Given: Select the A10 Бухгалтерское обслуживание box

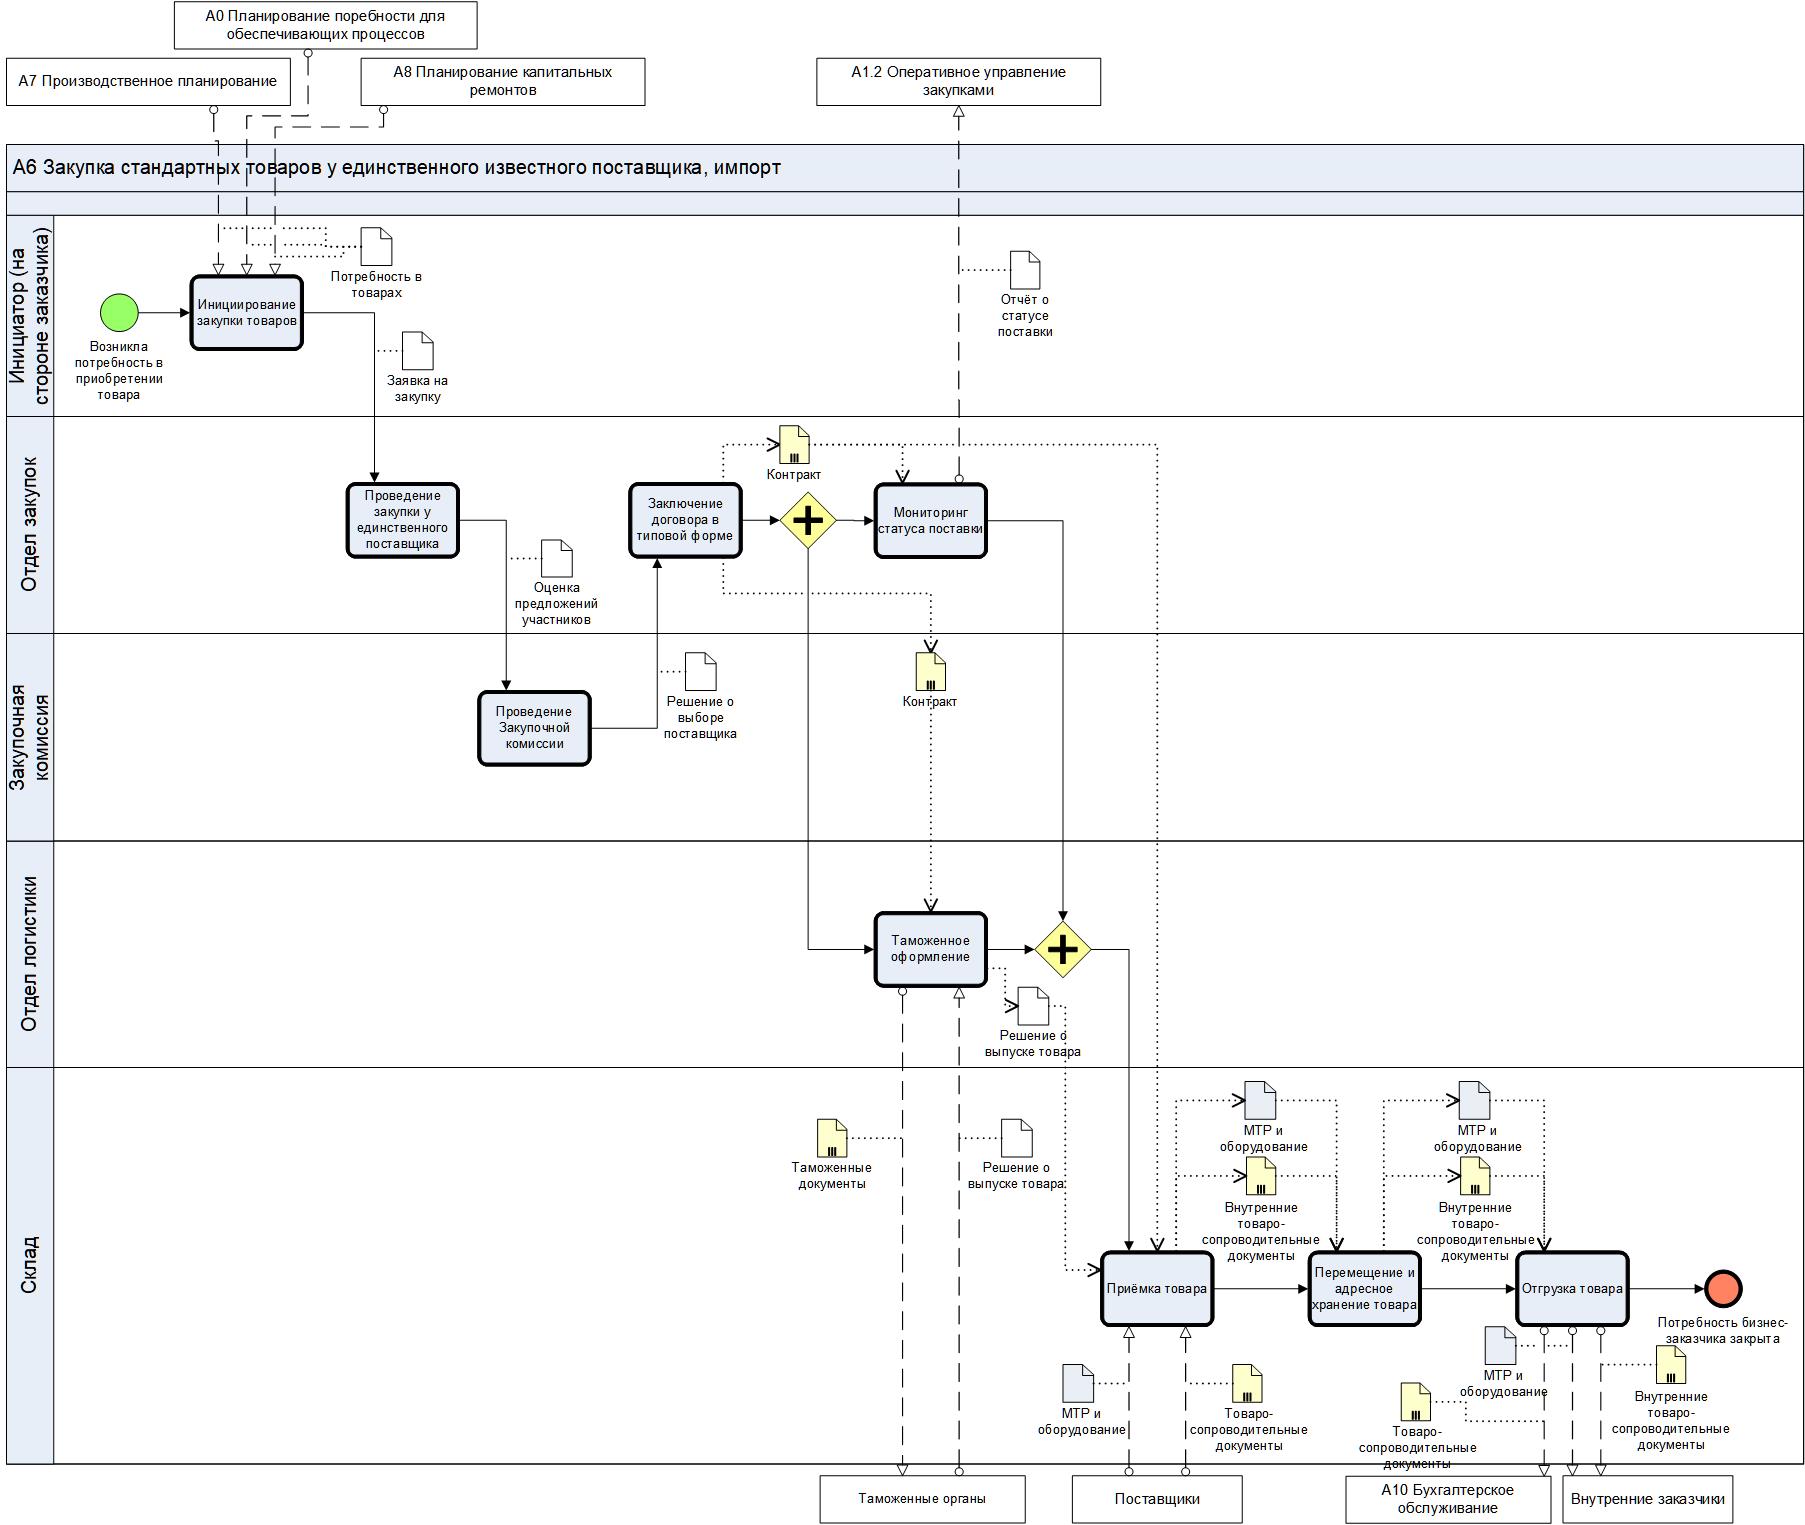Looking at the screenshot, I should click(x=1447, y=1498).
